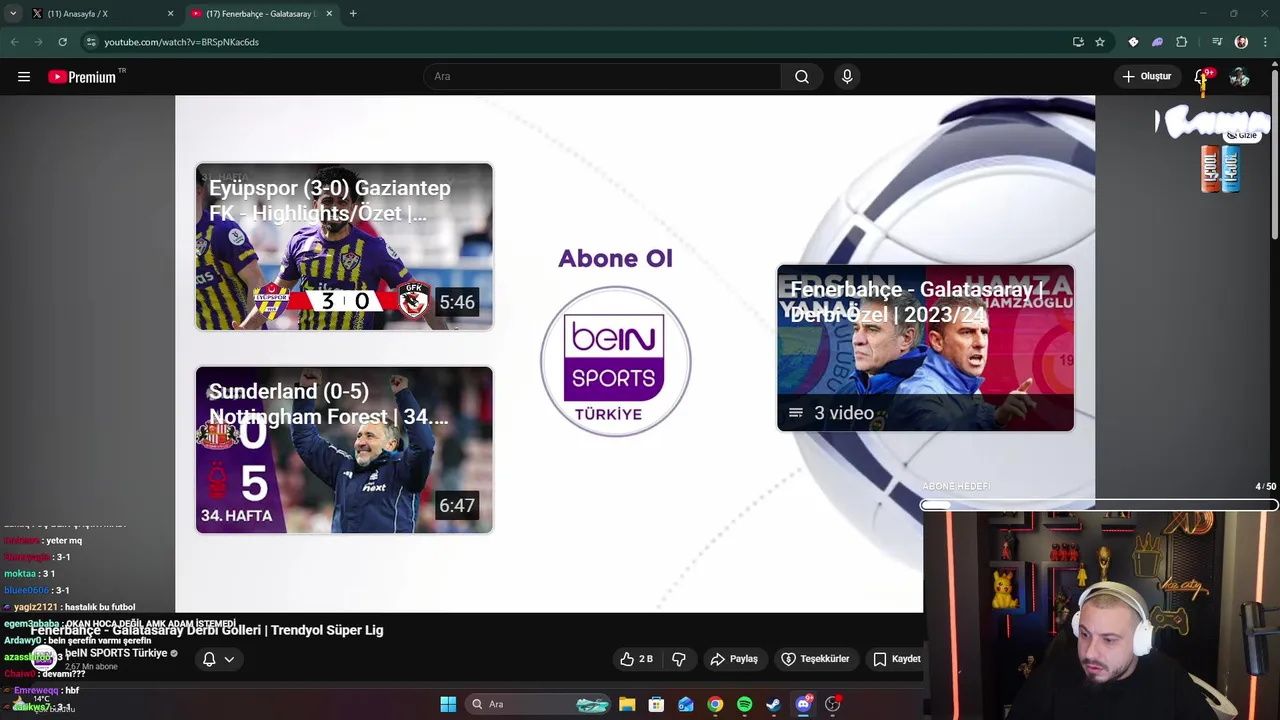This screenshot has height=720, width=1280.
Task: Open Chrome three-dot menu
Action: tap(1265, 42)
